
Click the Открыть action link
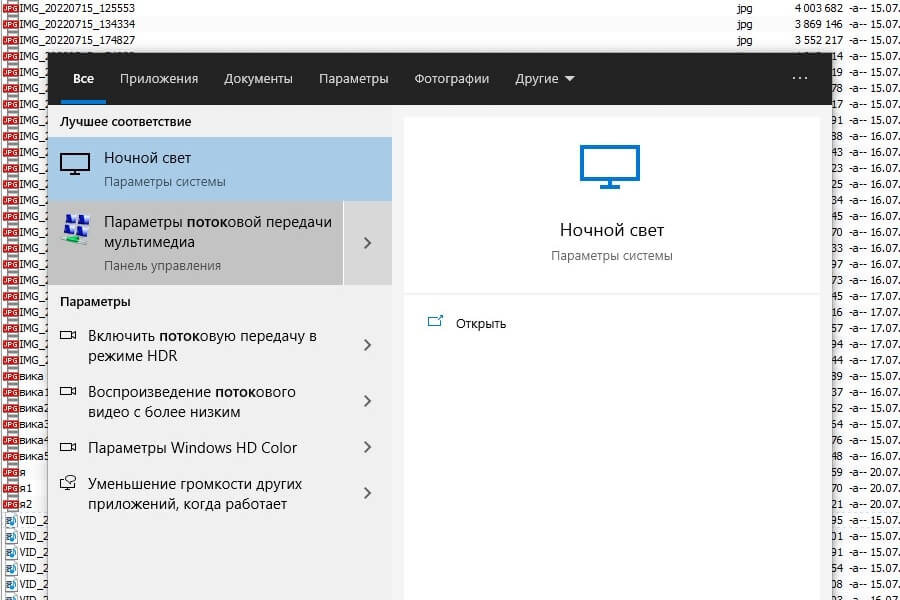pos(481,324)
